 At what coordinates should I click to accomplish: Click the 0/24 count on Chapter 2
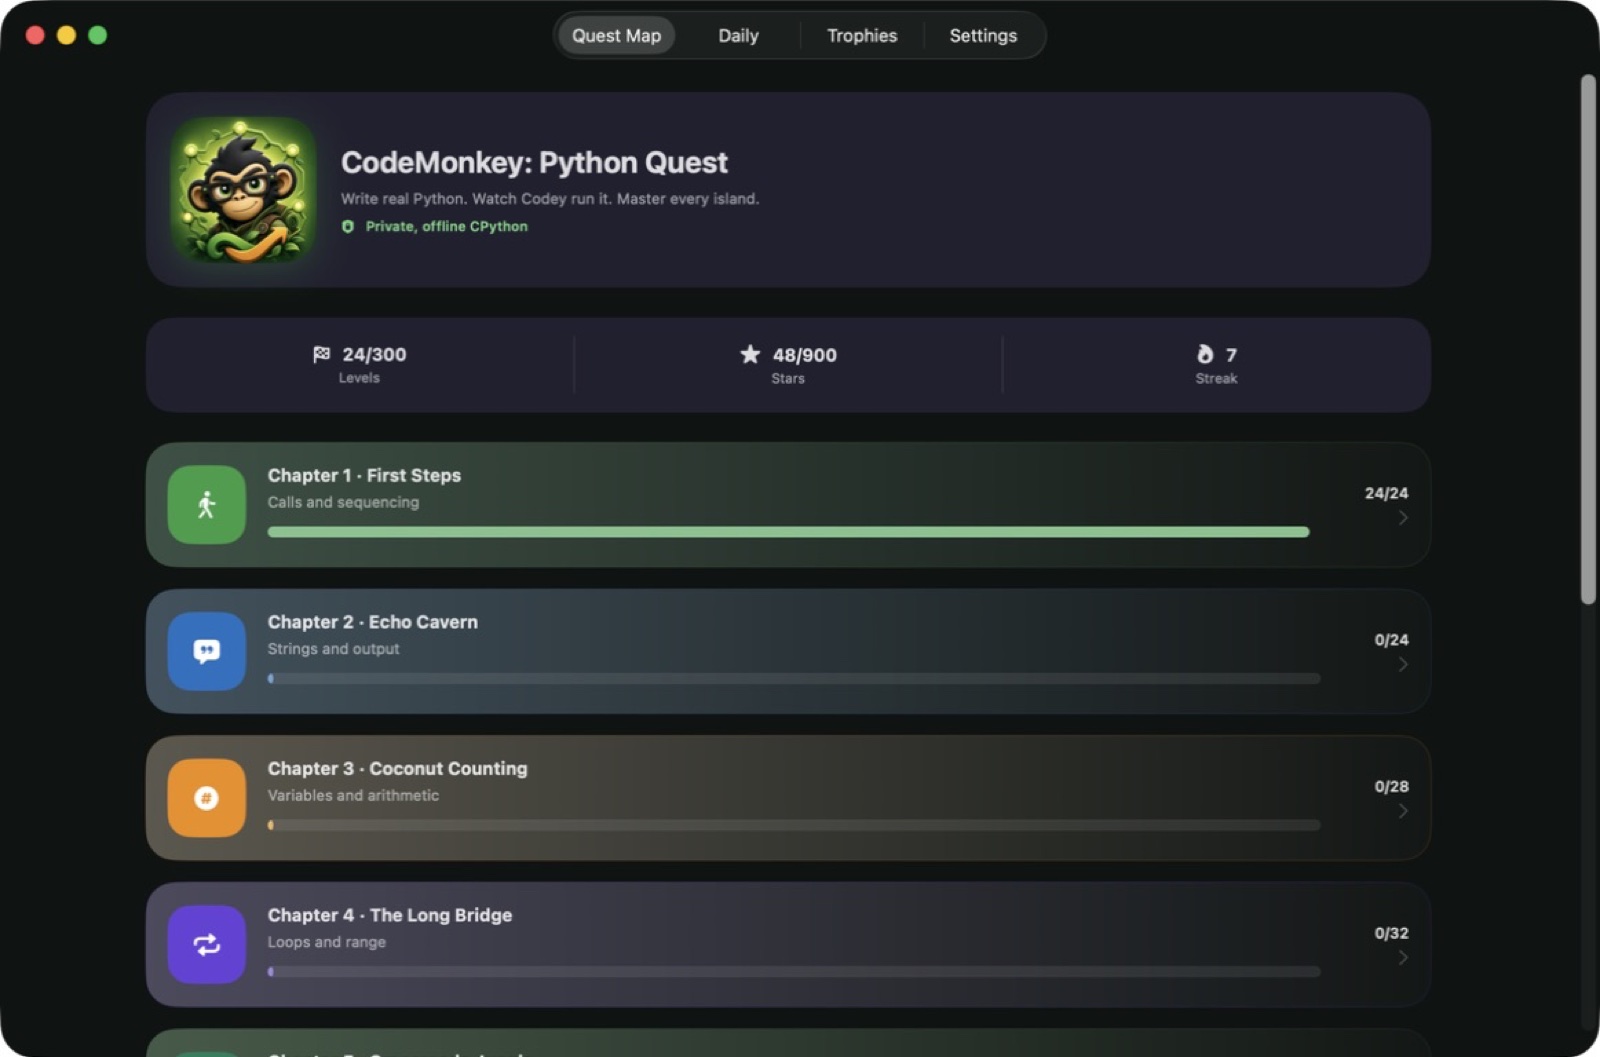[x=1391, y=640]
